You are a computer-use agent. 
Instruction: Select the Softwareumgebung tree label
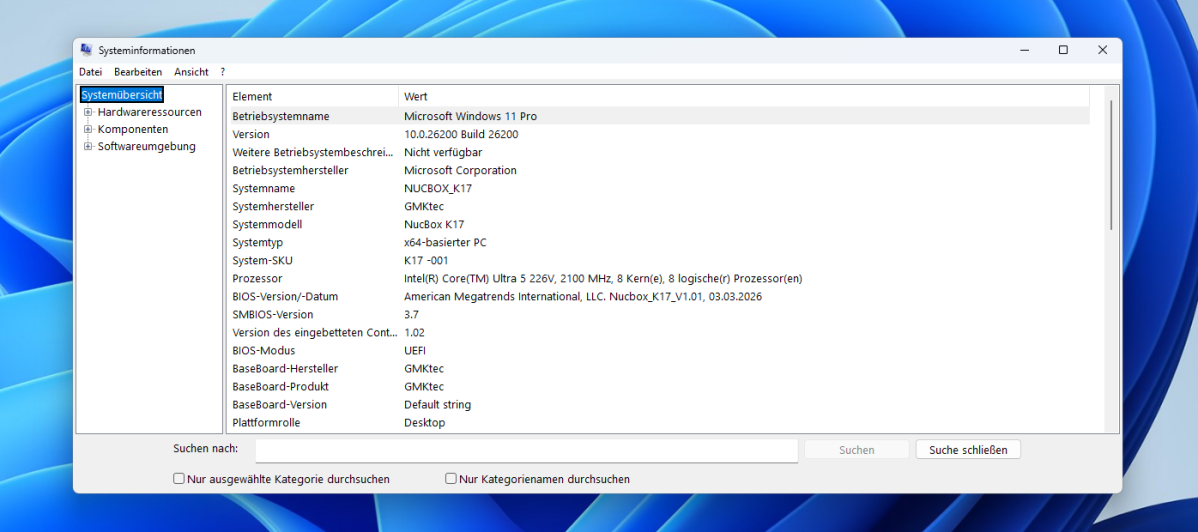click(147, 147)
